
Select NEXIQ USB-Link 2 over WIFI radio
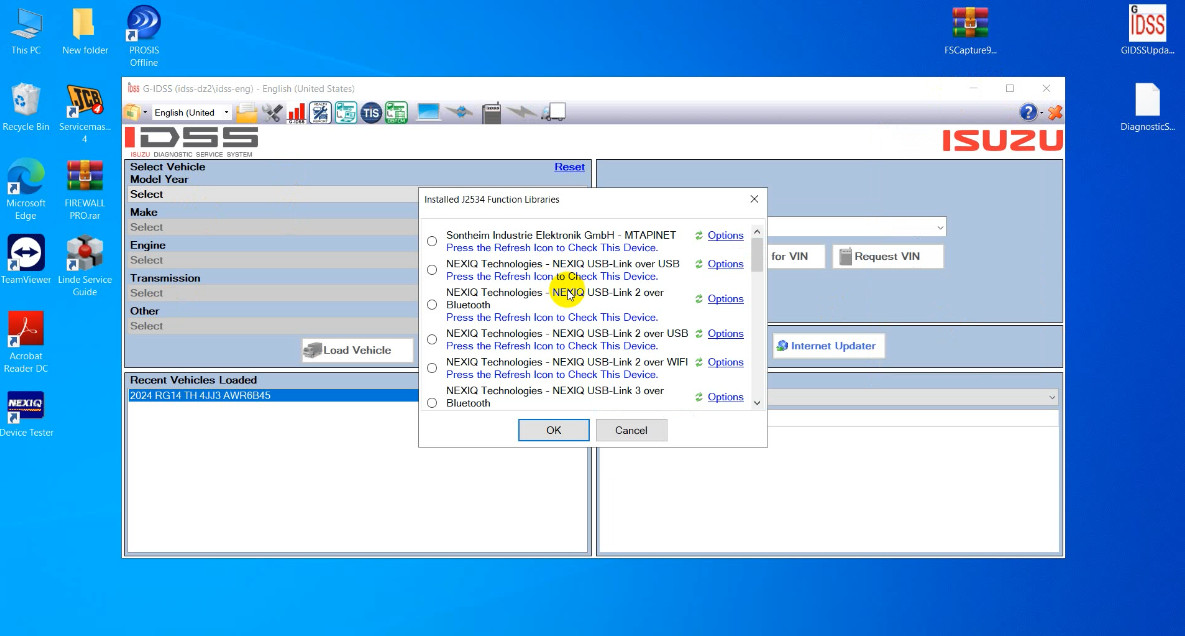(432, 369)
